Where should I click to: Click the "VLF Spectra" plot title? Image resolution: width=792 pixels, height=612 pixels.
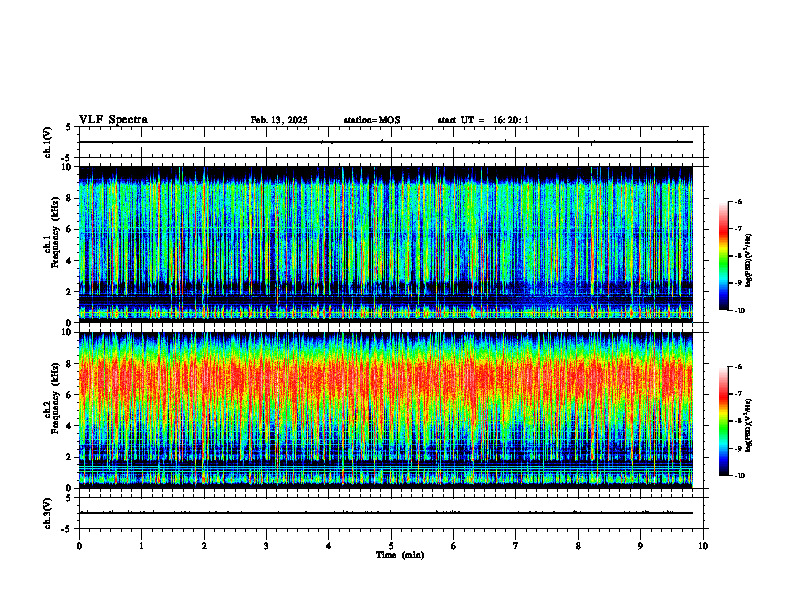(113, 120)
